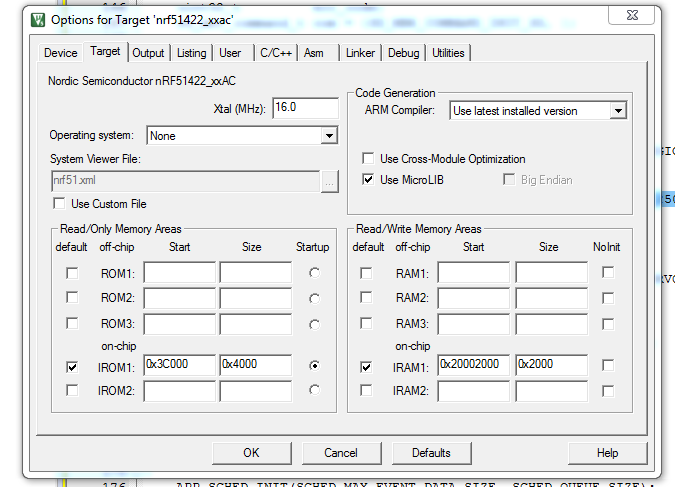Go to the Utilities tab
Viewport: 675px width, 487px height.
(x=448, y=53)
